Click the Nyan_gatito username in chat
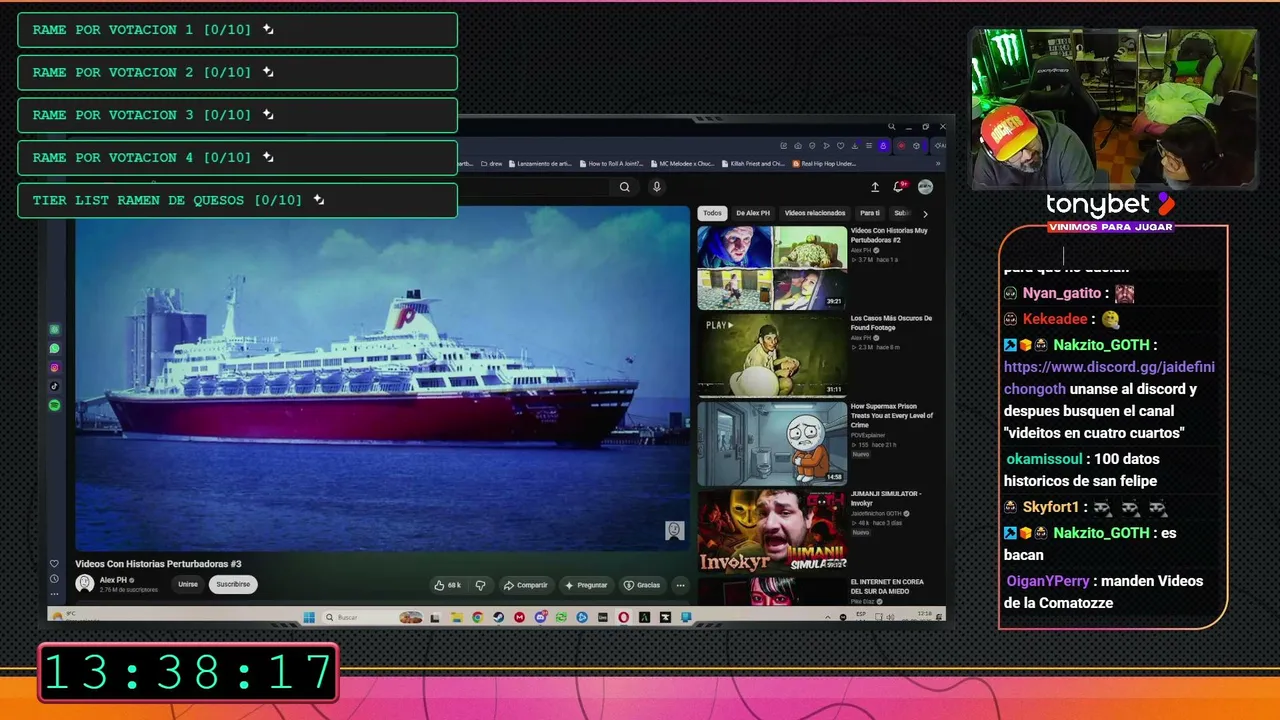The image size is (1280, 720). 1062,293
